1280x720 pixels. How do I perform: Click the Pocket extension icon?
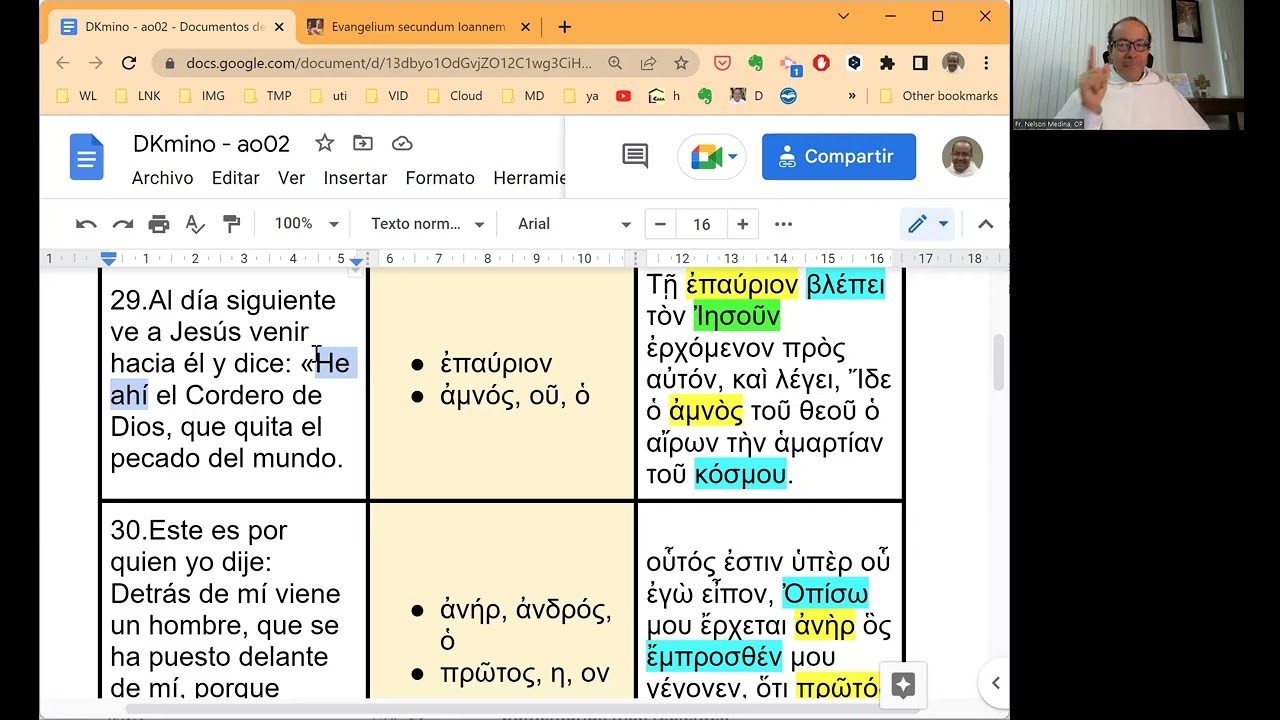pyautogui.click(x=722, y=63)
